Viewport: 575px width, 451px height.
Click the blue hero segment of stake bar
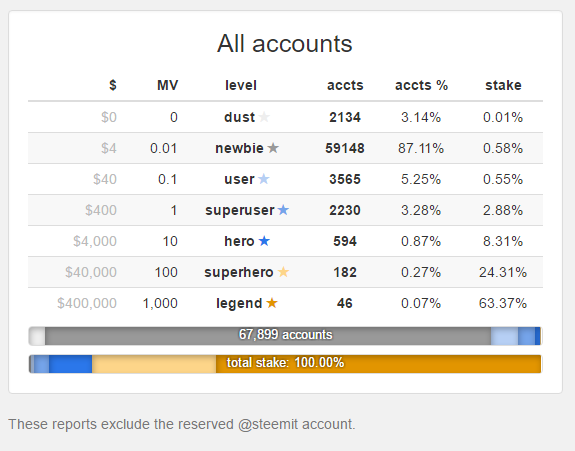coord(70,364)
